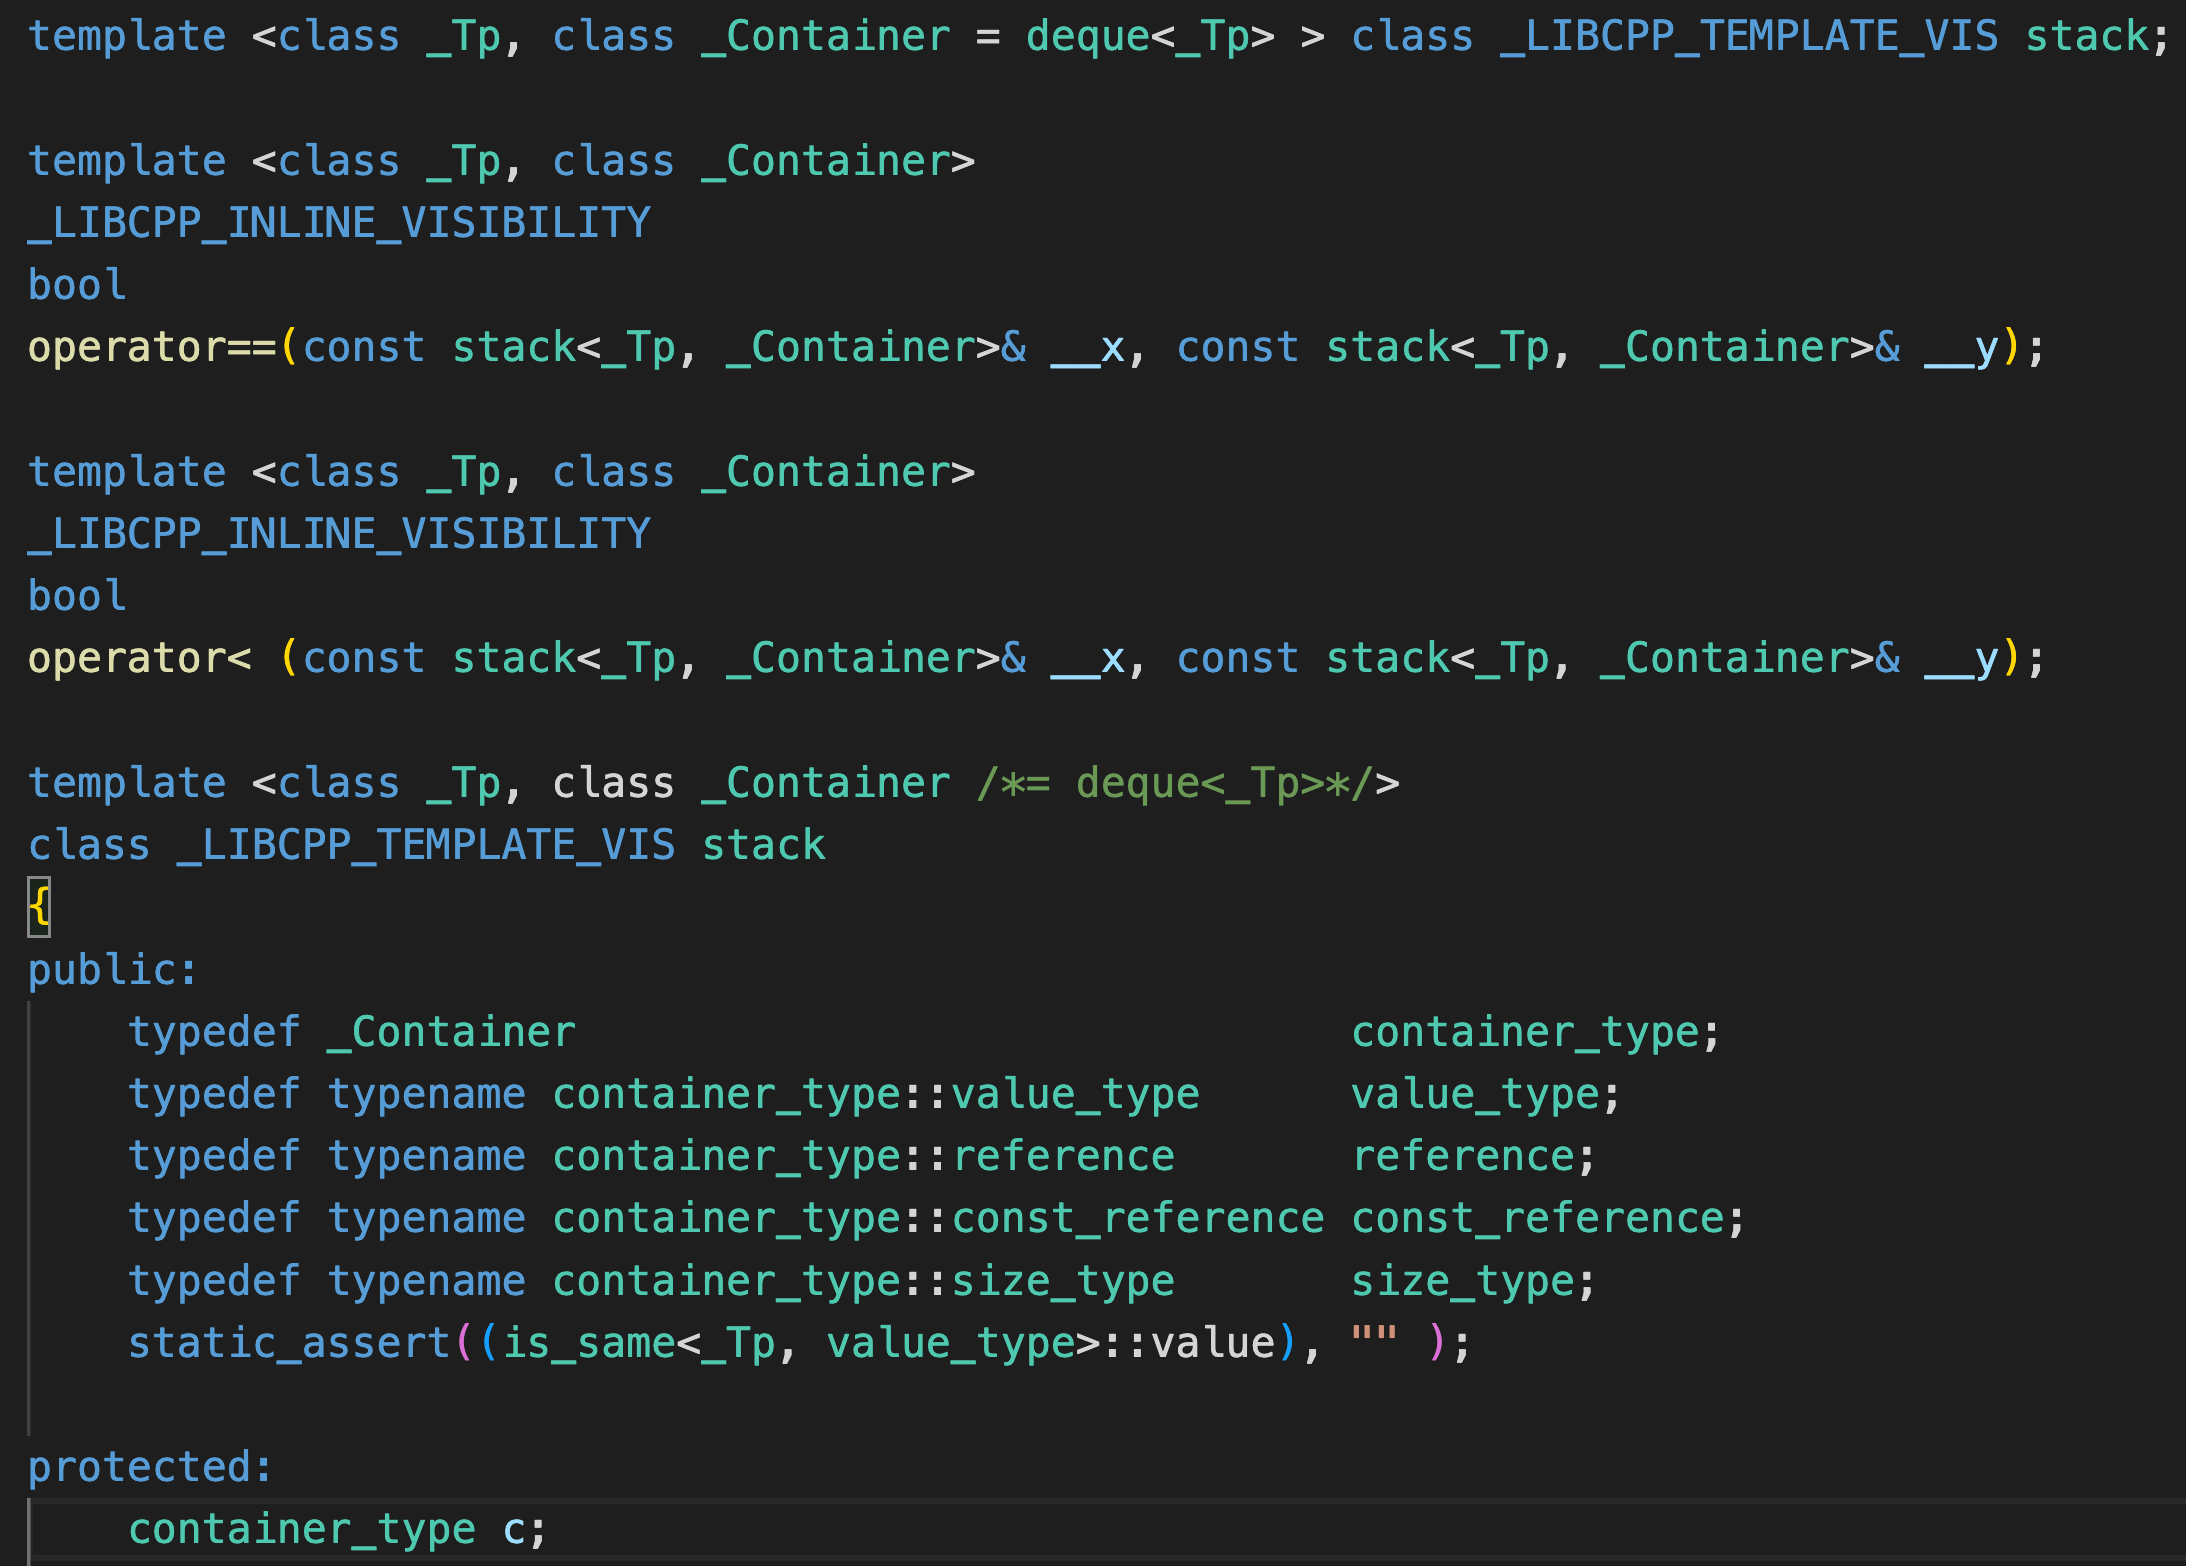Click bool return type above operator==

pos(77,286)
